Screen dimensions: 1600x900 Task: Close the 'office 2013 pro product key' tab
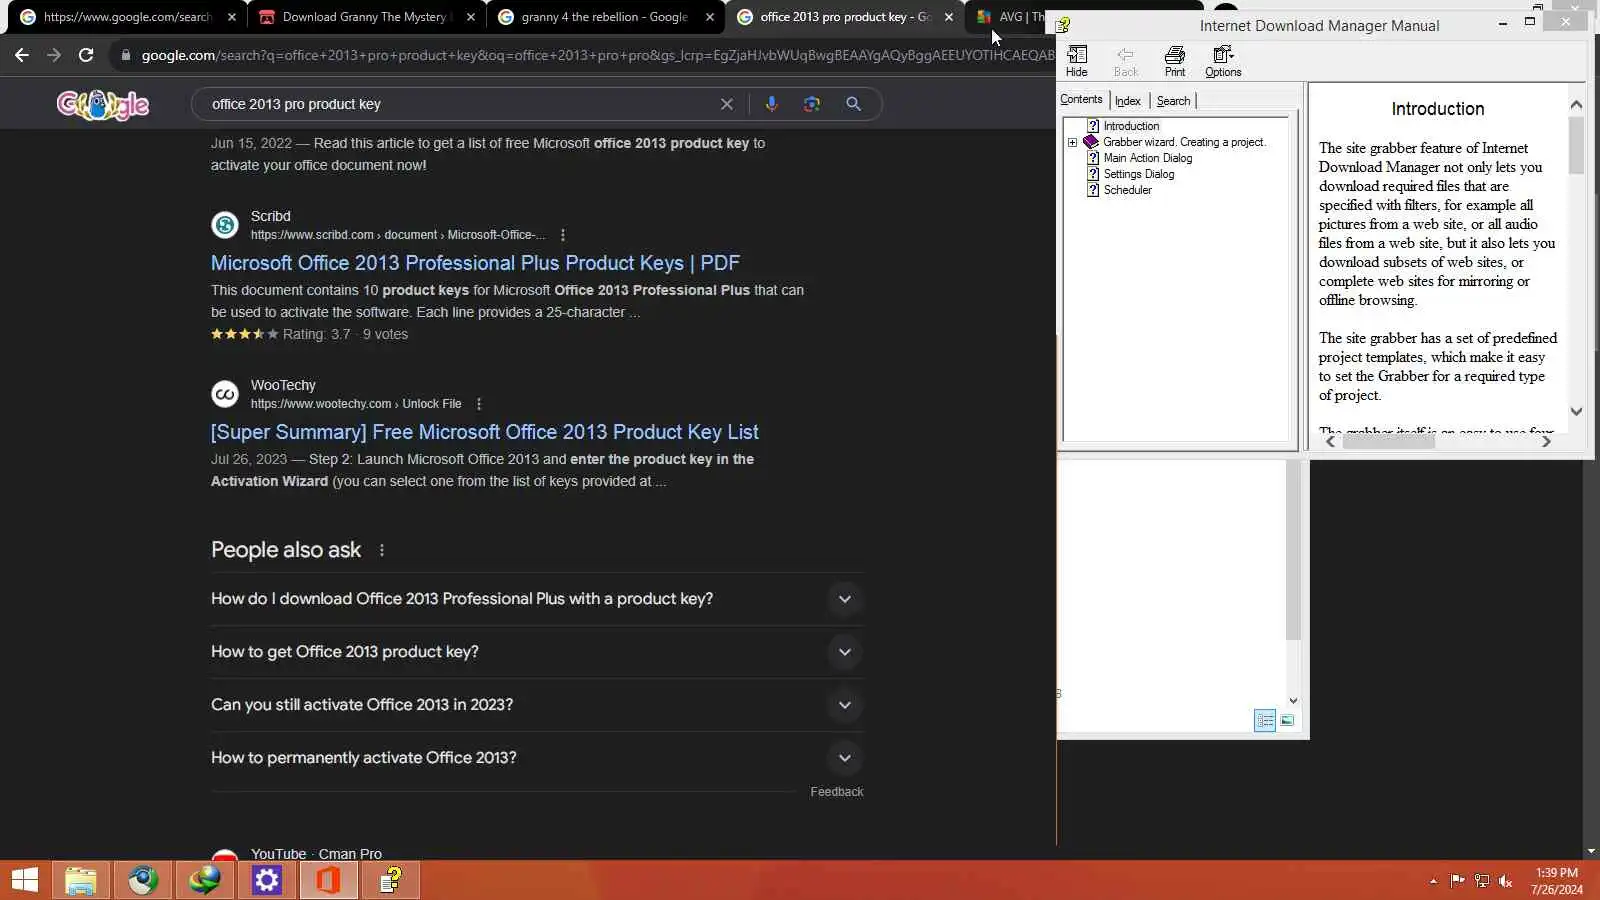(x=949, y=17)
